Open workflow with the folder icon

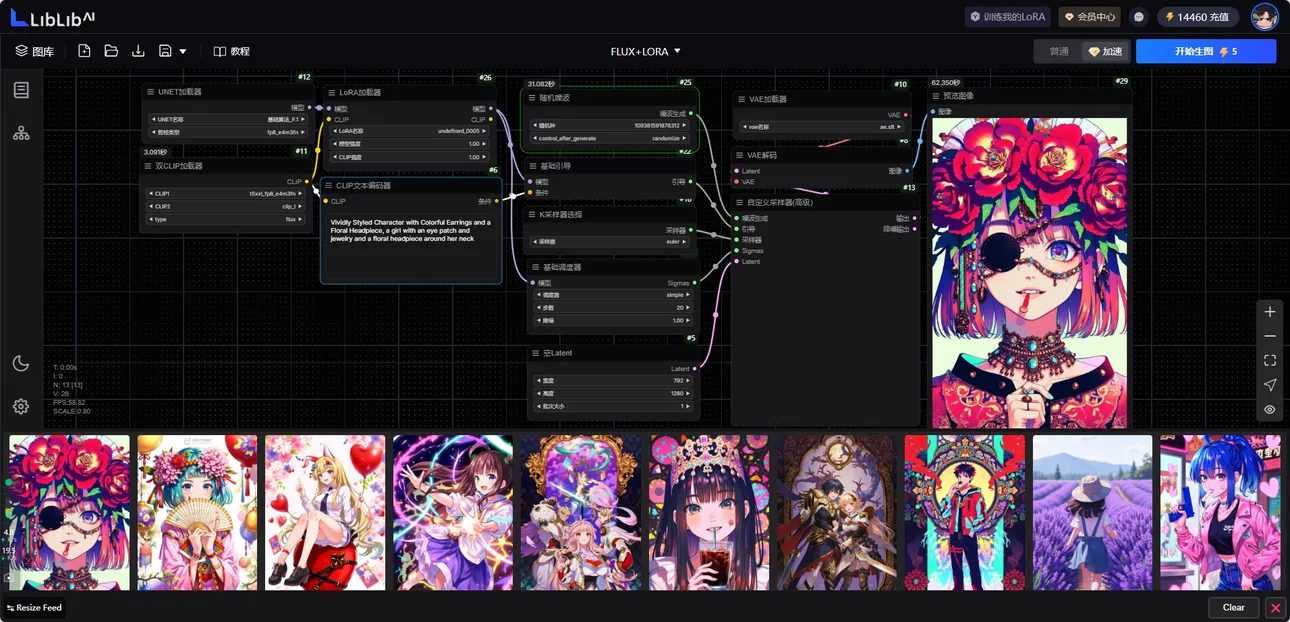pos(111,51)
